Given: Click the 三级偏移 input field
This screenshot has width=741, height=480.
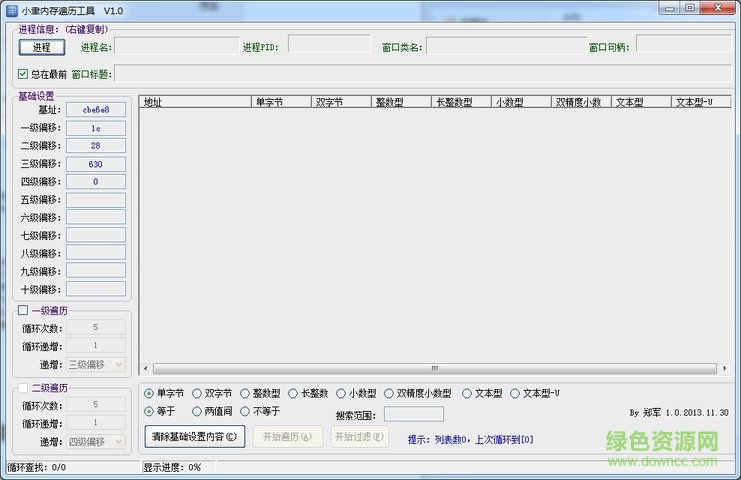Looking at the screenshot, I should coord(96,164).
